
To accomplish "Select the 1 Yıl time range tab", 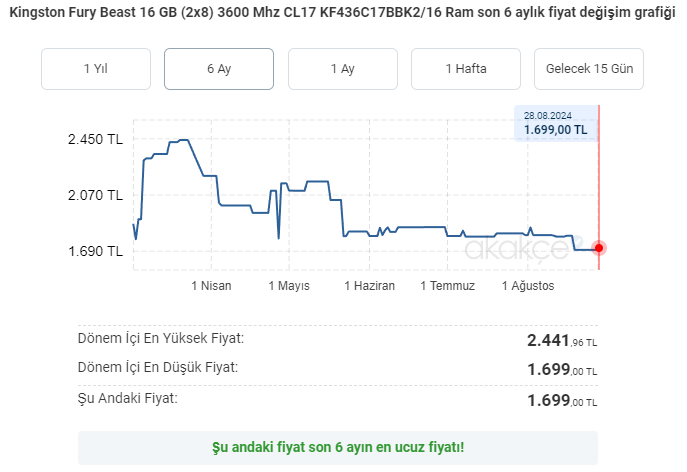I will coord(96,69).
